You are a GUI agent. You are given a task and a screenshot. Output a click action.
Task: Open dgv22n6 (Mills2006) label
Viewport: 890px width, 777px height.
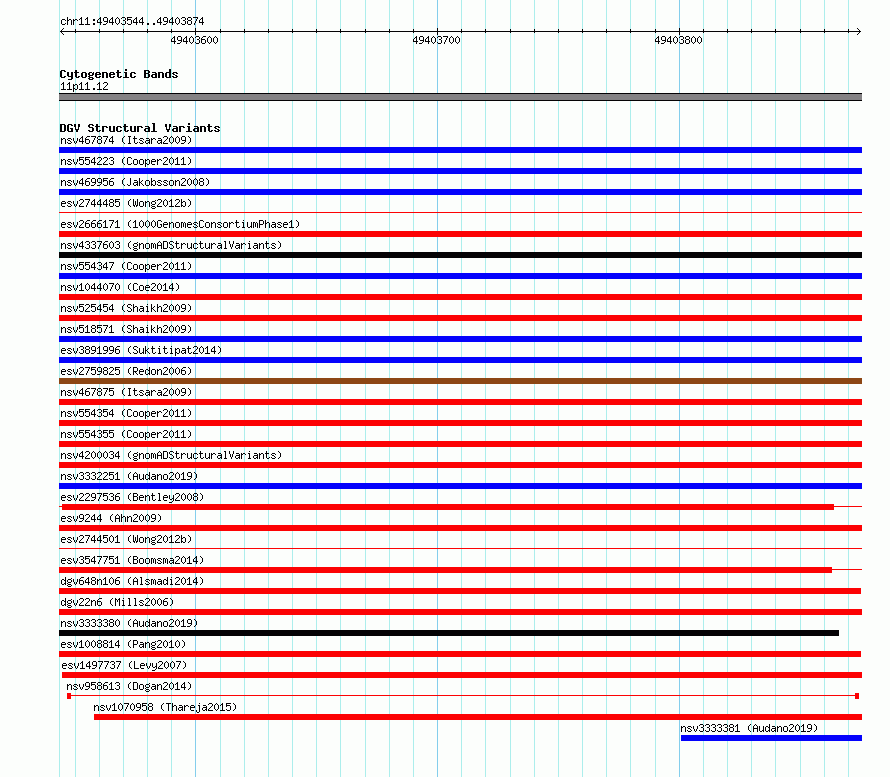117,602
